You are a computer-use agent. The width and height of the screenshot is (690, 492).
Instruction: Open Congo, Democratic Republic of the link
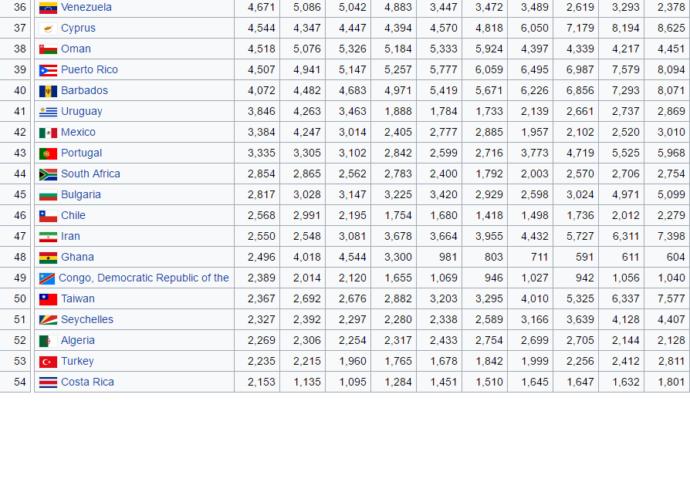point(144,278)
